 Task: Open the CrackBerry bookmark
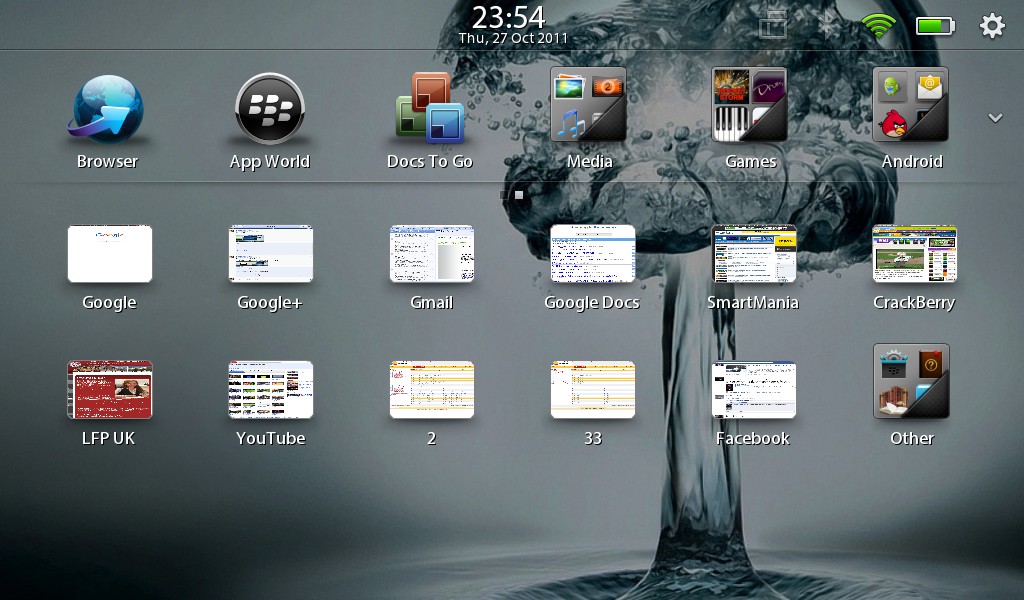point(914,253)
